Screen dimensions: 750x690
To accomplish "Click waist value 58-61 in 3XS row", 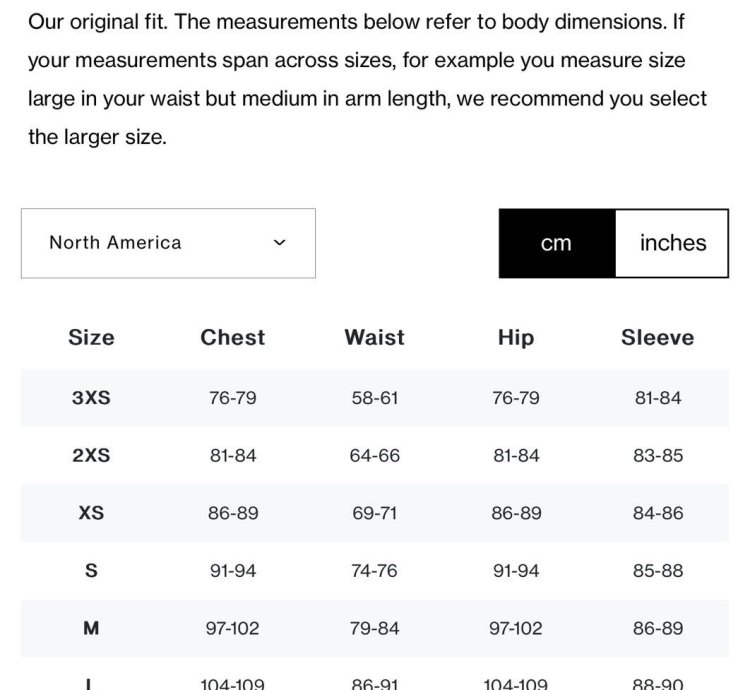I will 375,398.
